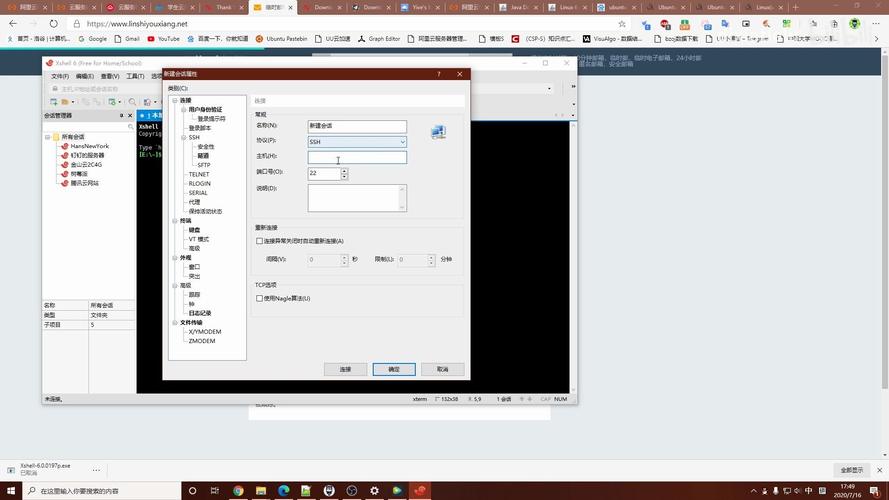Click the computer icon in the dialog
Screen dimensions: 889x500
click(438, 132)
